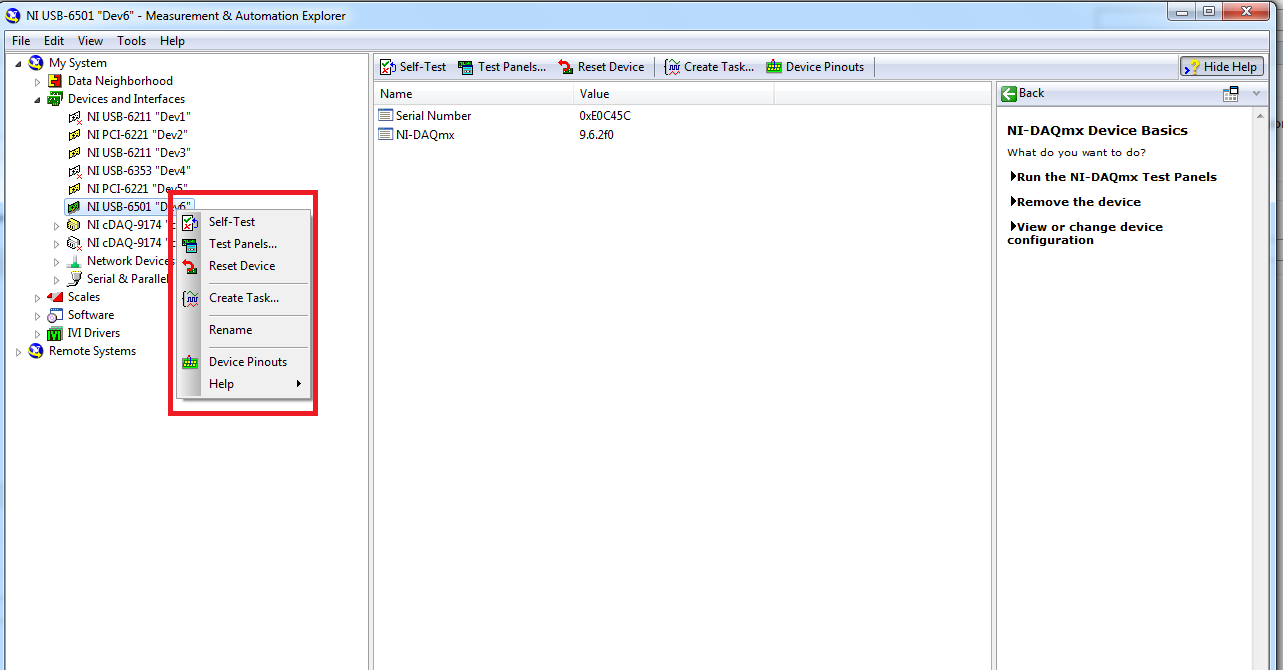Image resolution: width=1283 pixels, height=670 pixels.
Task: Select NI USB-6353 "Dev4" device
Action: pyautogui.click(x=138, y=171)
